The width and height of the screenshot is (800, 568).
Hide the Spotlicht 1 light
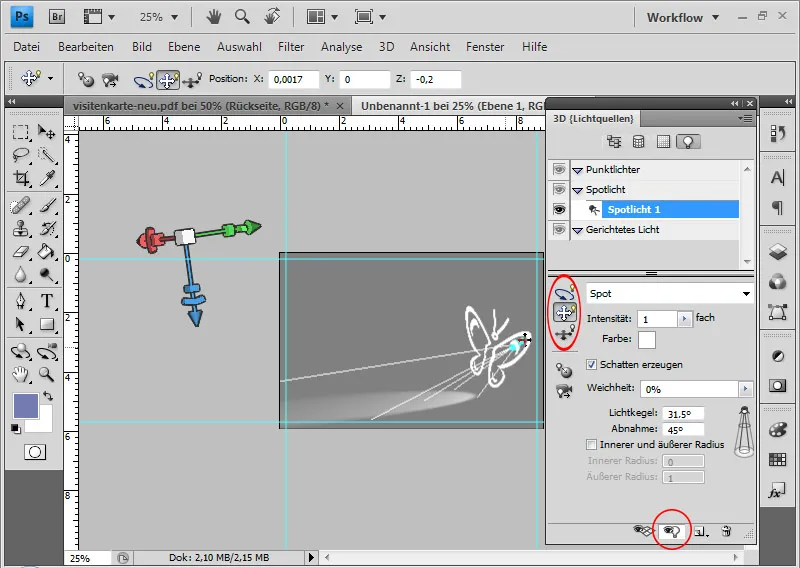[559, 209]
